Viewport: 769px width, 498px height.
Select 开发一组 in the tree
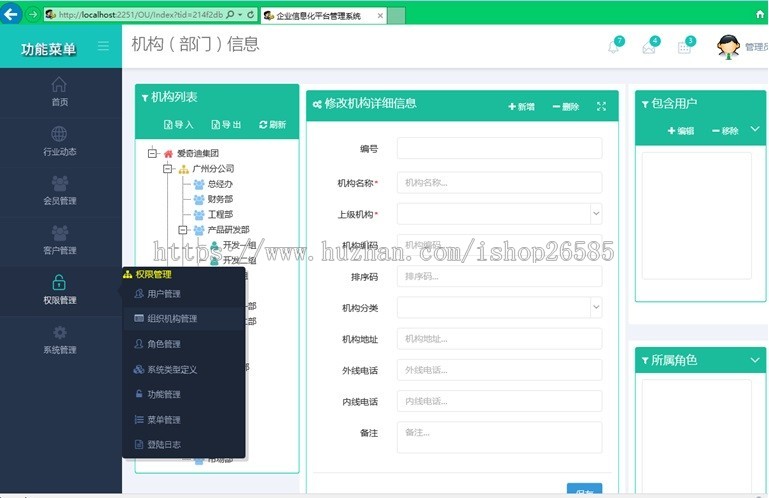coord(239,245)
